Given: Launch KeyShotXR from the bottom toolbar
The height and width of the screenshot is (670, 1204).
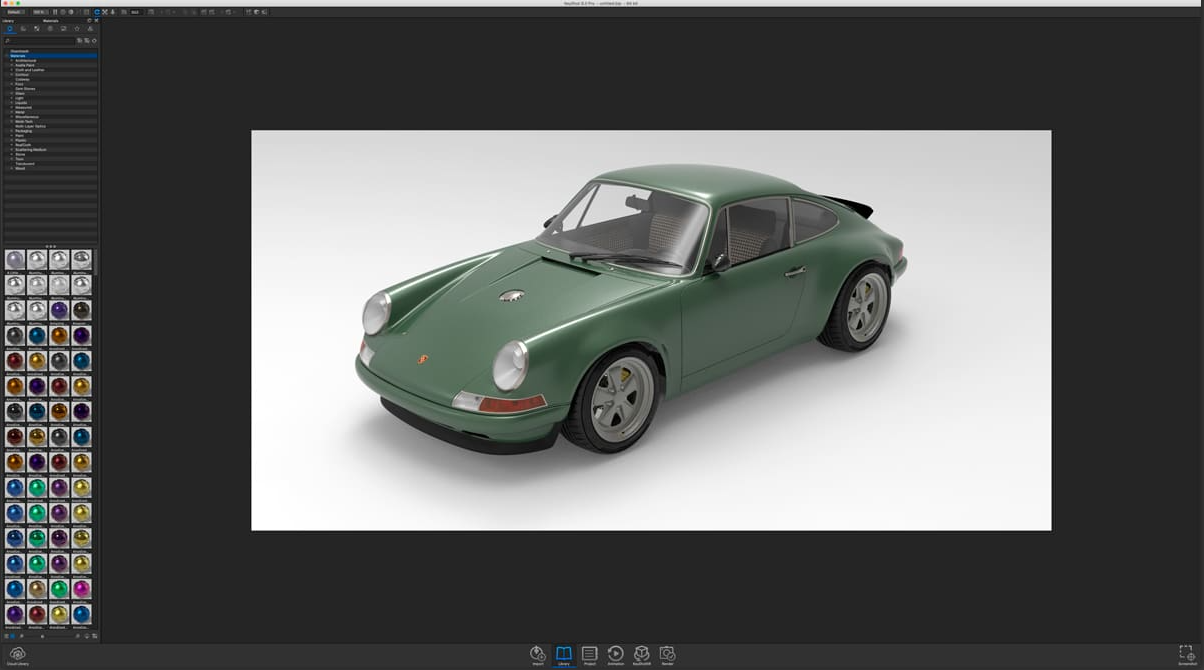Looking at the screenshot, I should (642, 654).
